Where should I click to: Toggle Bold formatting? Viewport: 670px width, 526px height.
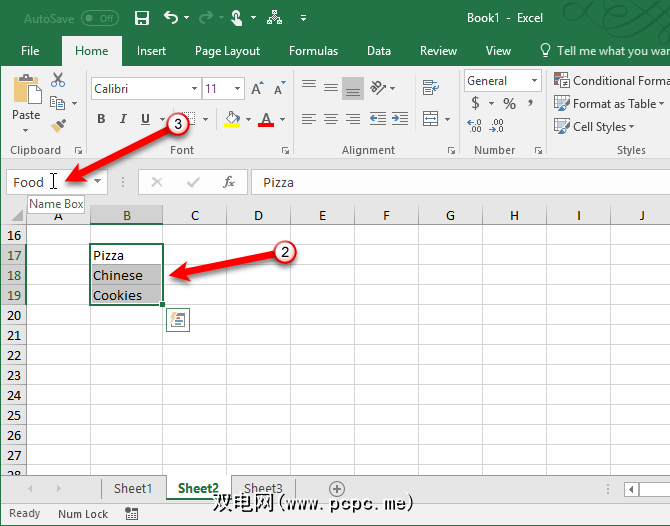(101, 120)
